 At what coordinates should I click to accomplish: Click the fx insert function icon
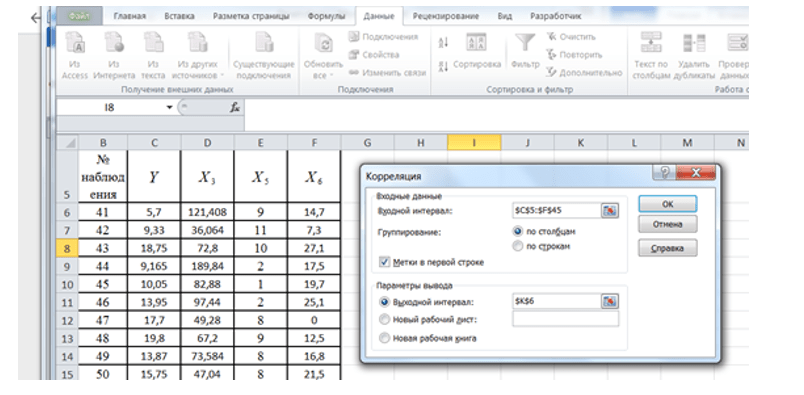[235, 108]
